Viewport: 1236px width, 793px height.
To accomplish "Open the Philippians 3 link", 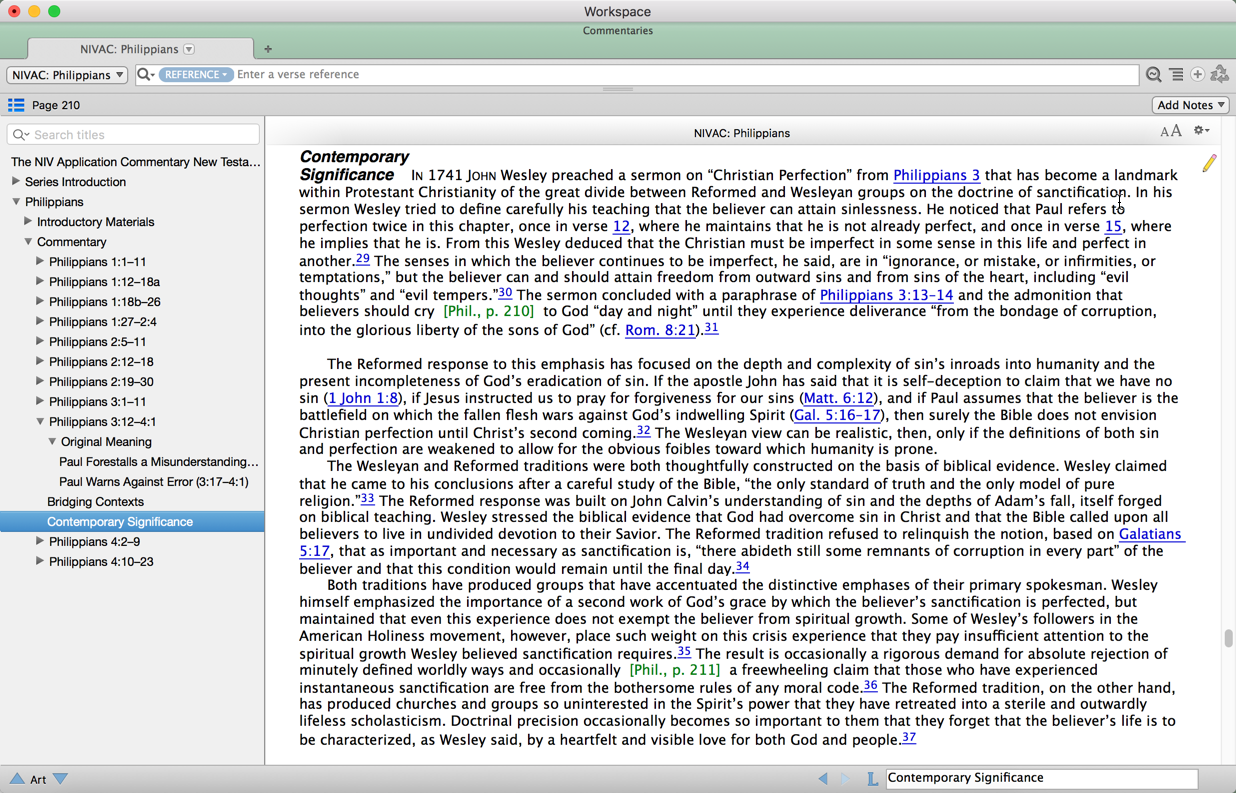I will pos(936,175).
